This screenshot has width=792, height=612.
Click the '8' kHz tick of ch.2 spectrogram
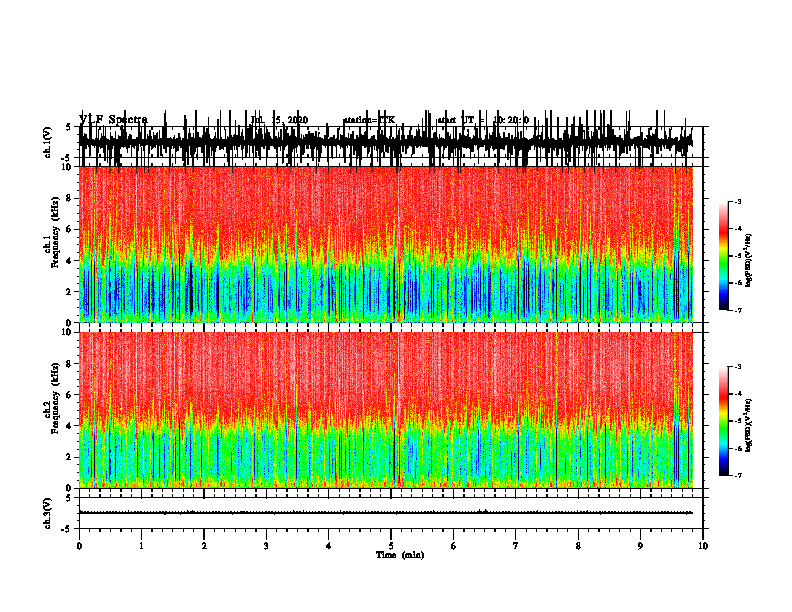click(69, 364)
